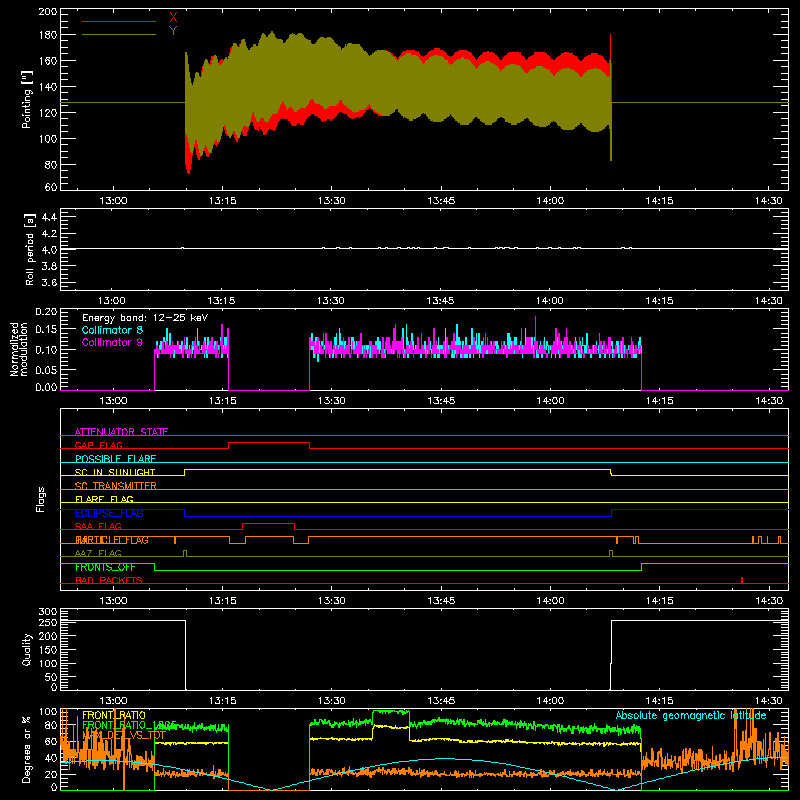
Task: Click the 250 value on Quality axis
Action: (x=48, y=622)
